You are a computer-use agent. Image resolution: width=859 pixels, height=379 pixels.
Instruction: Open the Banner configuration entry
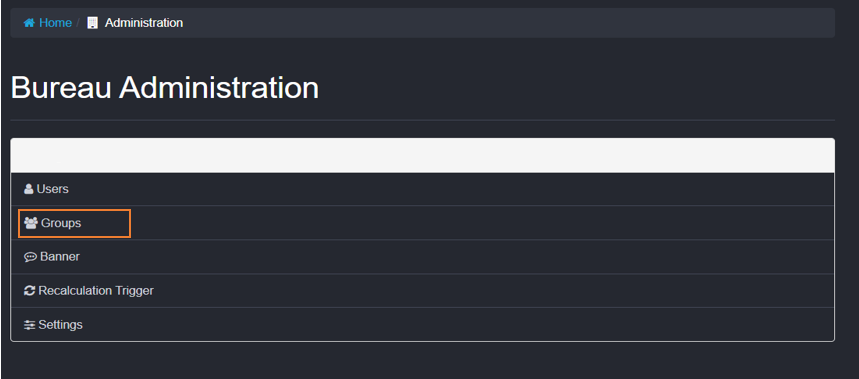coord(60,257)
